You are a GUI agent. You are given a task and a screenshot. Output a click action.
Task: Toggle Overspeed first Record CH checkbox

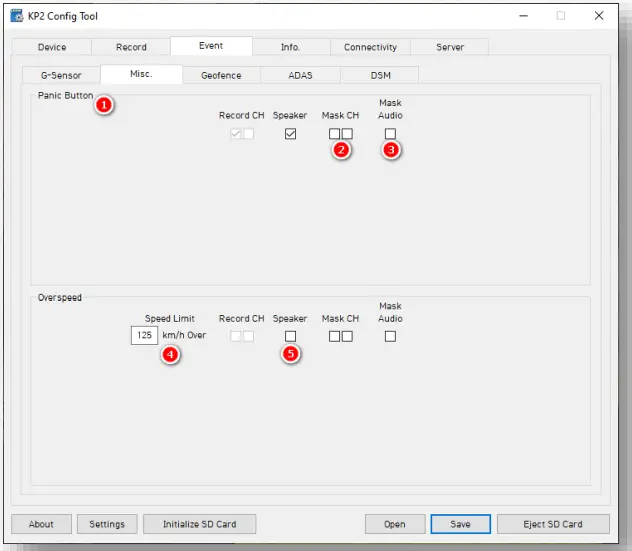point(236,336)
